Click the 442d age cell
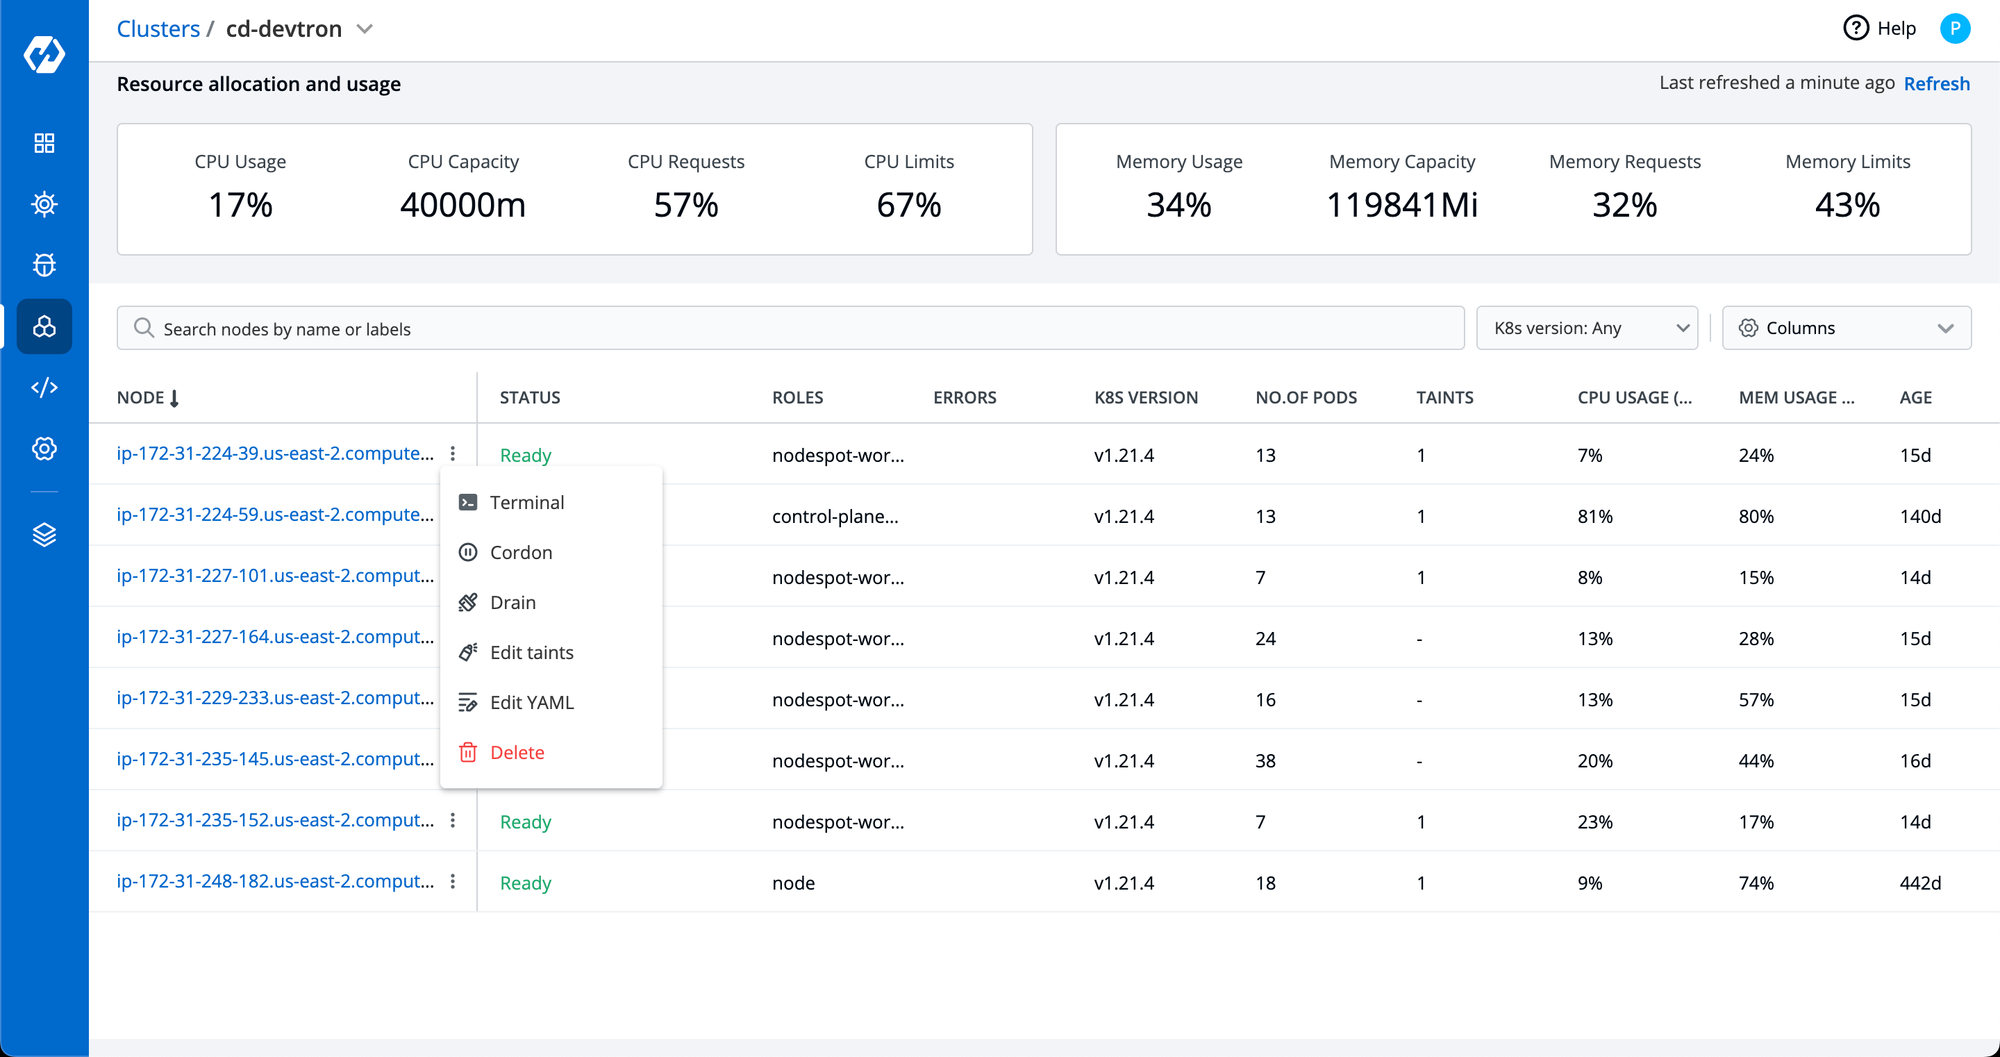The width and height of the screenshot is (2000, 1057). (1920, 883)
